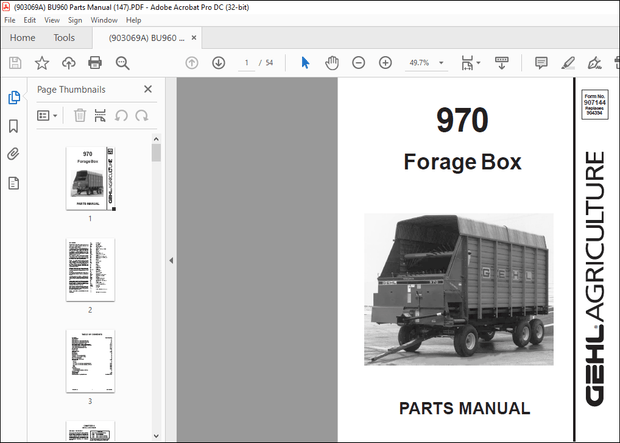Click the add comment icon
This screenshot has height=443, width=620.
point(541,63)
